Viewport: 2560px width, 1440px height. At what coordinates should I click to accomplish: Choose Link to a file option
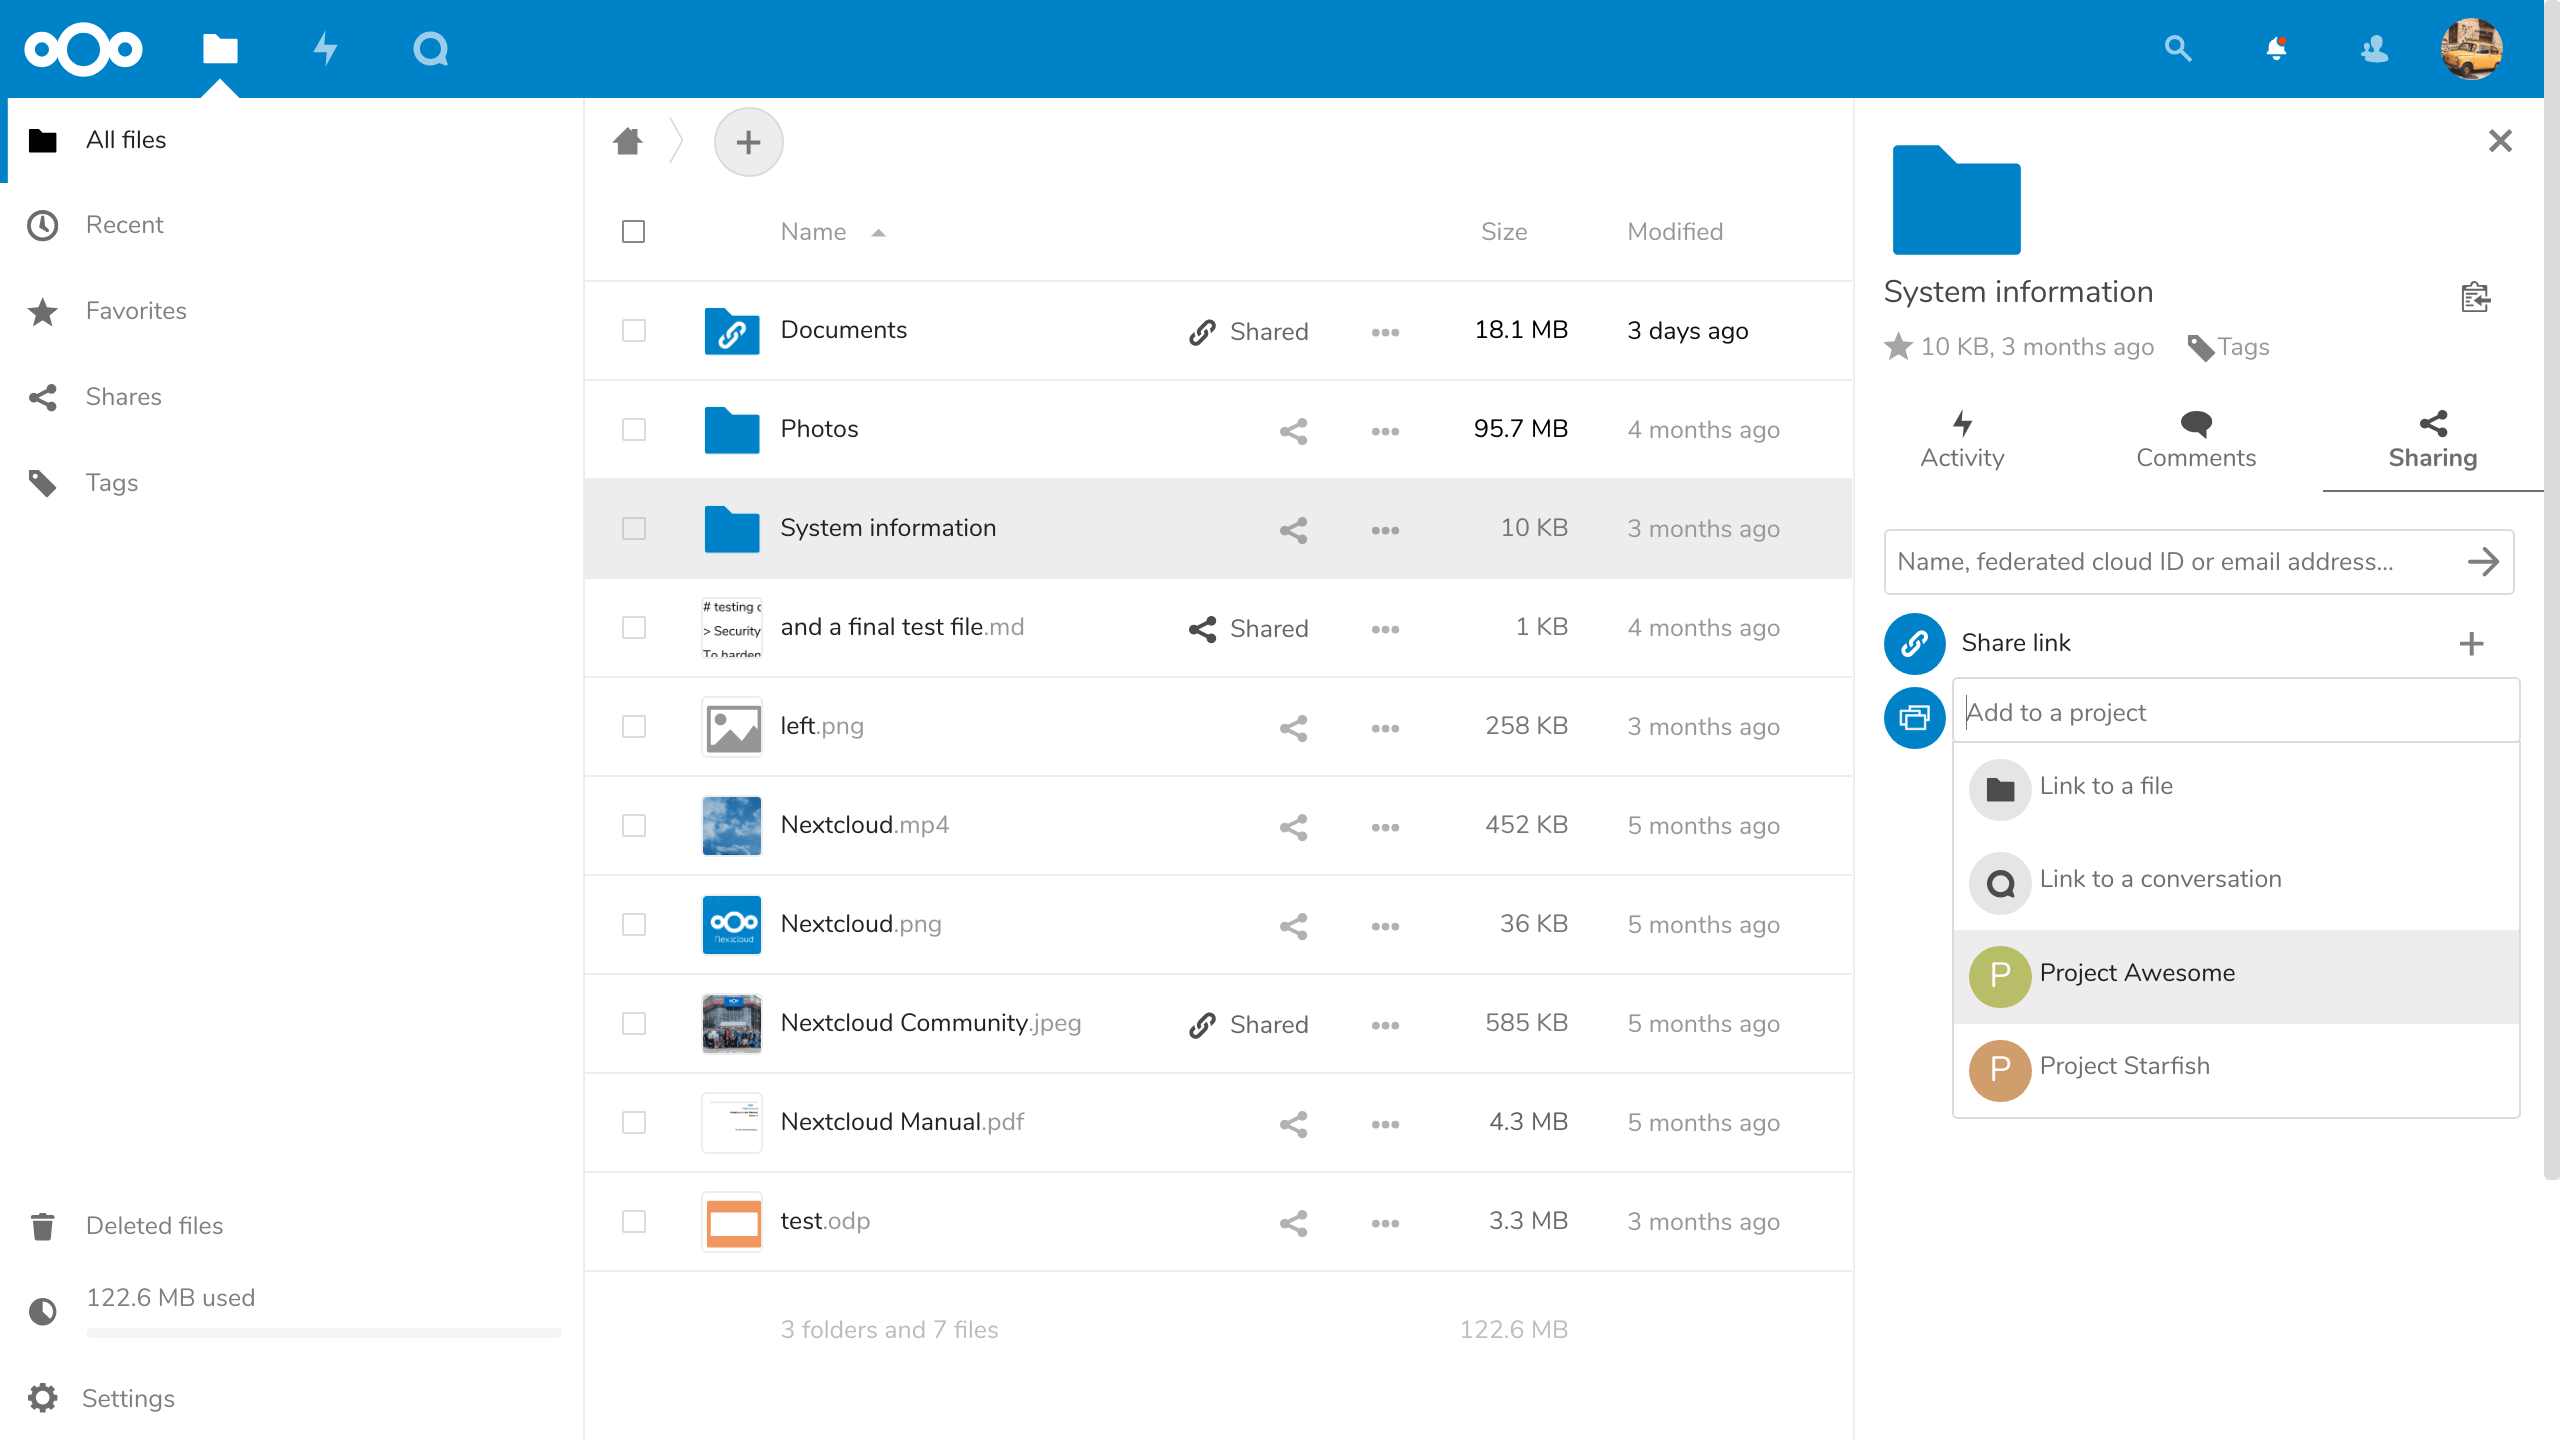(2236, 788)
